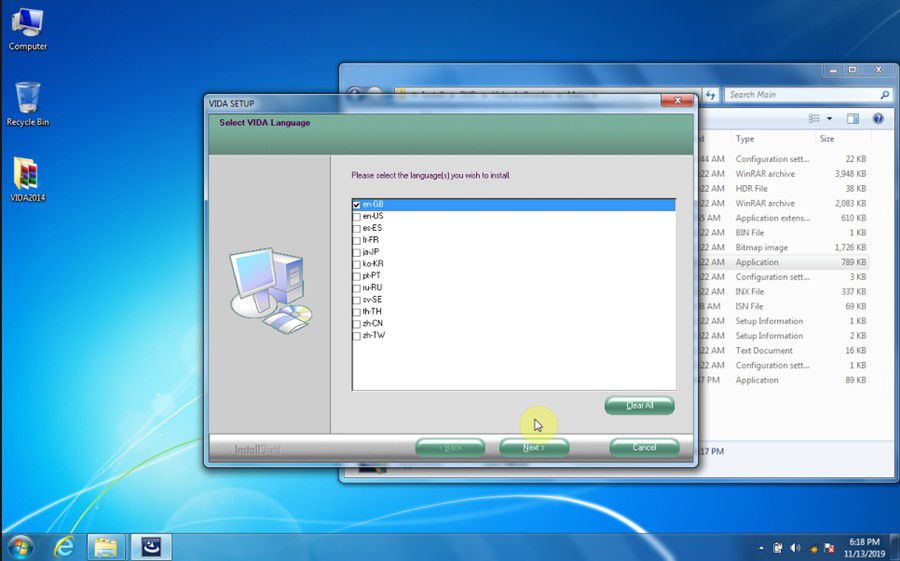
Task: Toggle the Explorer preview pane icon
Action: (x=853, y=118)
